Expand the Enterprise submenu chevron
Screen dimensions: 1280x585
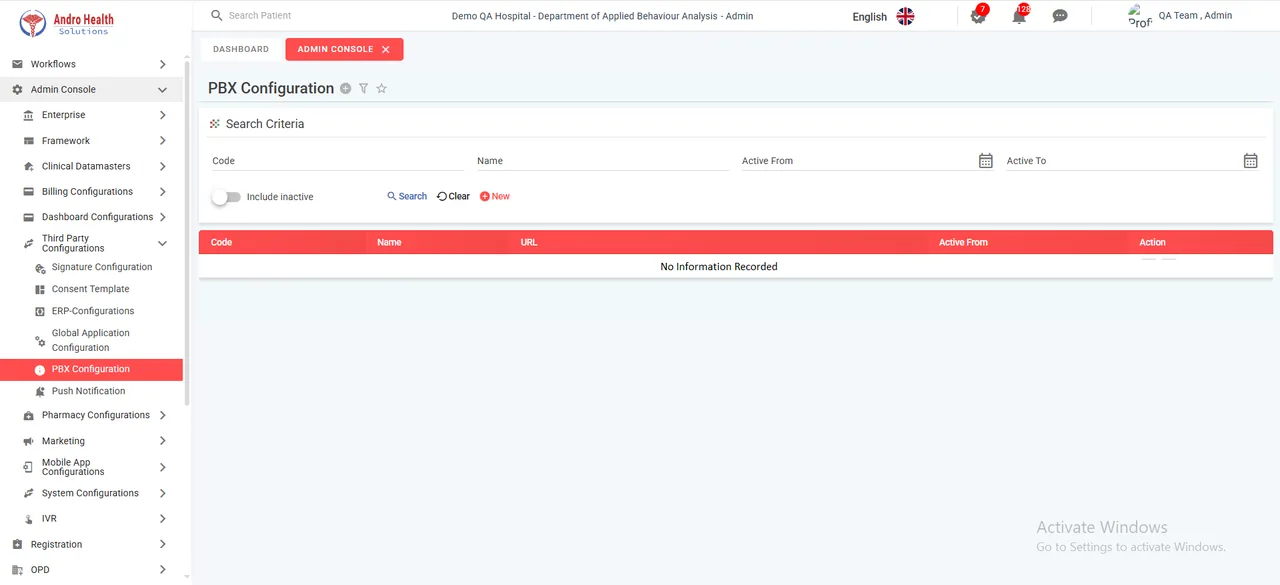point(163,115)
